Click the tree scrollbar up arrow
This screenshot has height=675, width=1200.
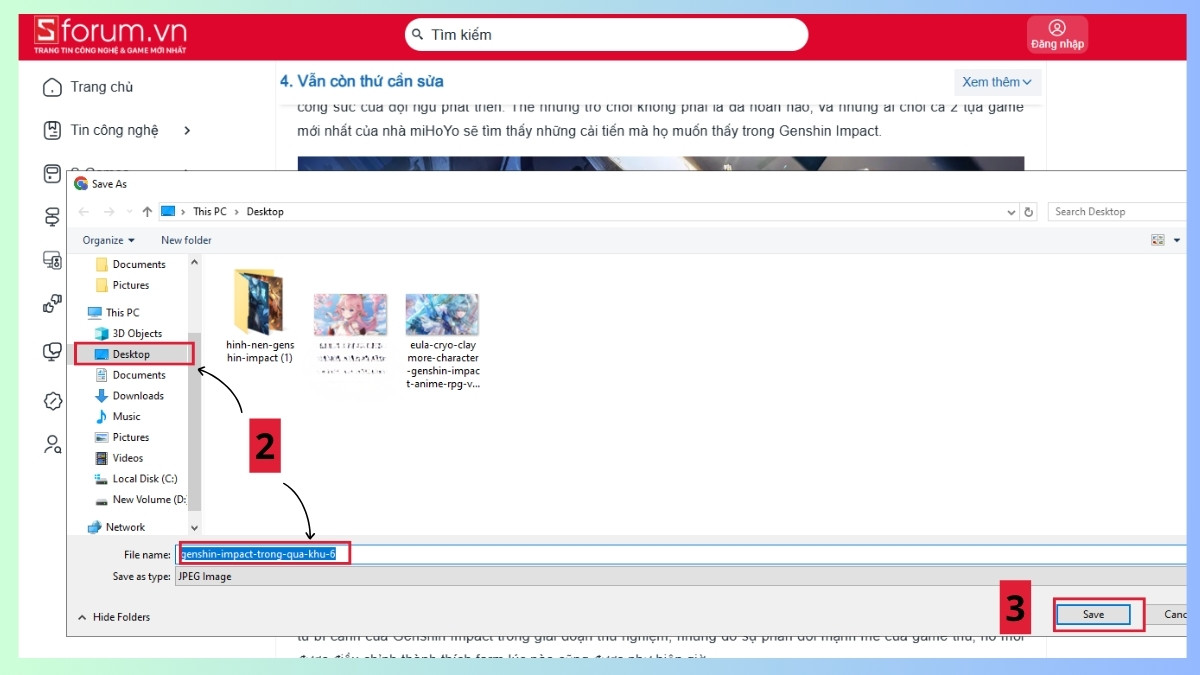pos(194,262)
